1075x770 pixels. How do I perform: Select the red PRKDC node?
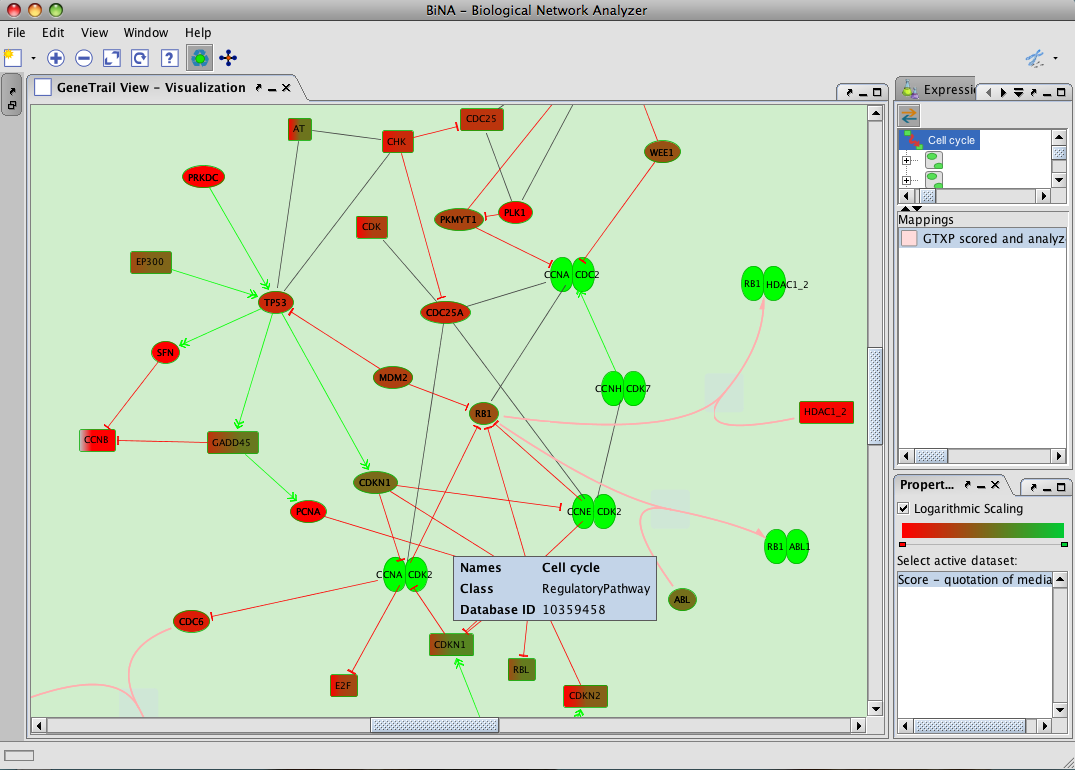click(x=204, y=177)
